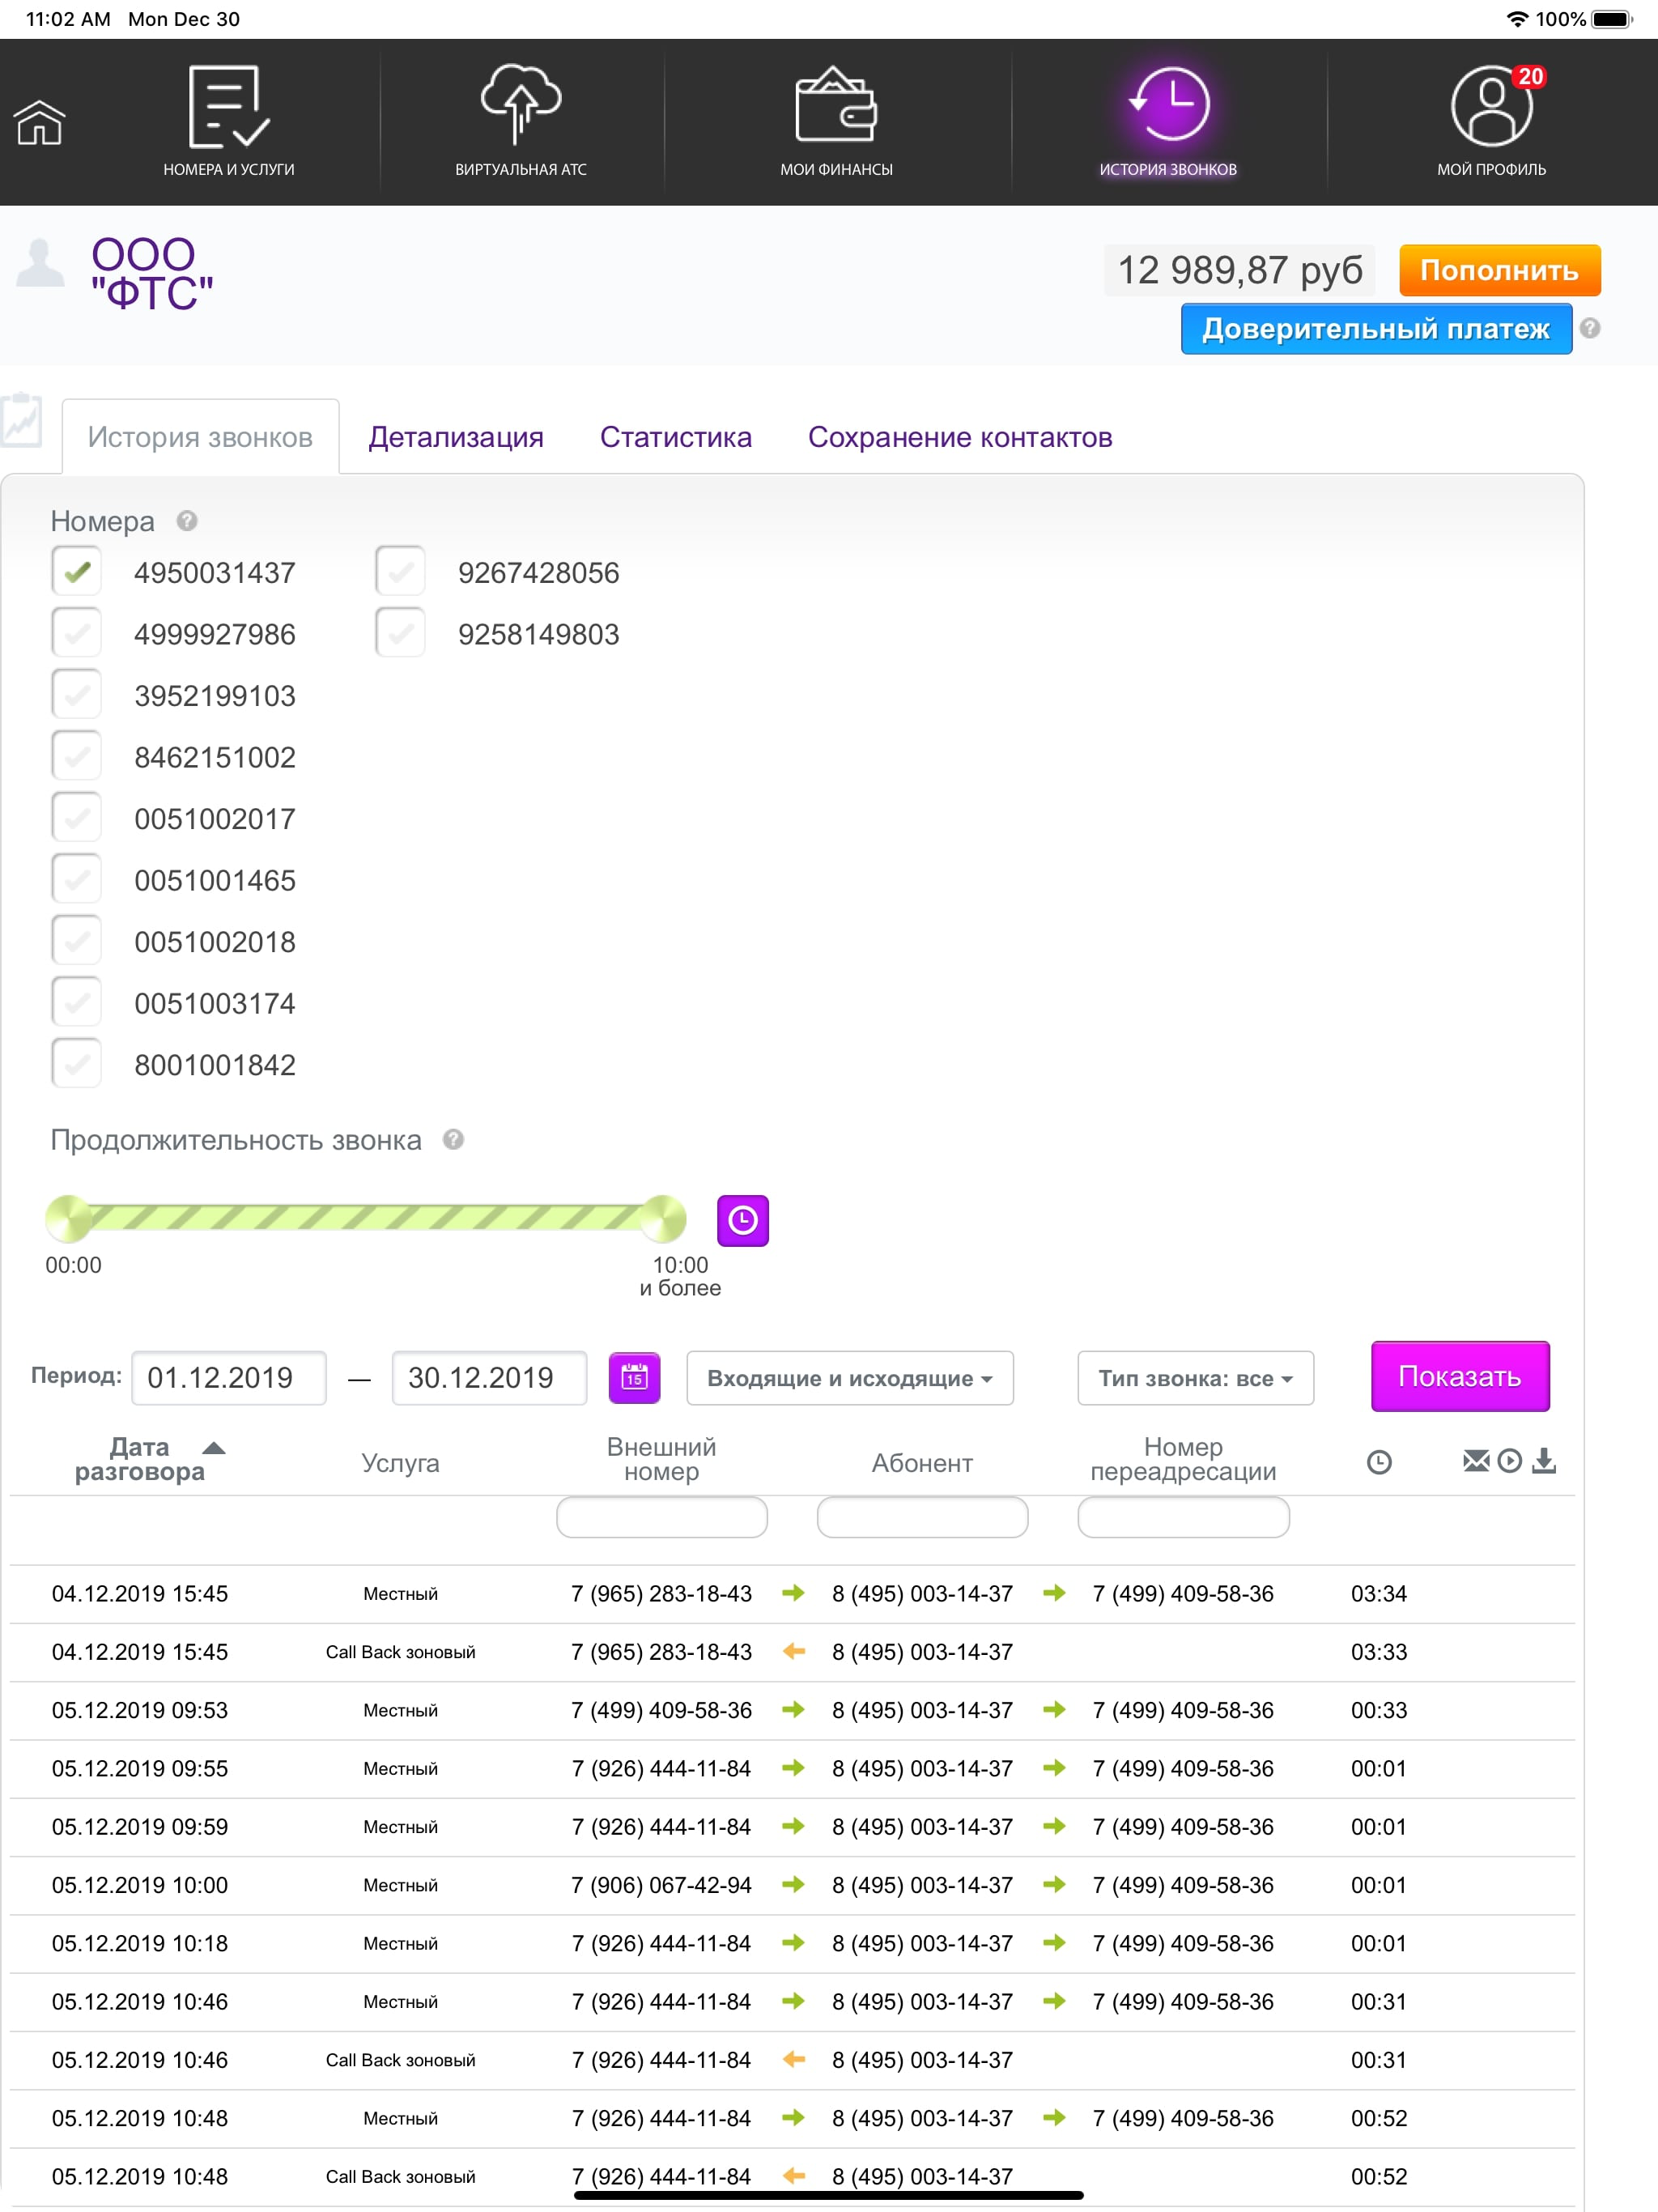Image resolution: width=1658 pixels, height=2212 pixels.
Task: Switch to Сохранение контактов tab
Action: pyautogui.click(x=960, y=437)
